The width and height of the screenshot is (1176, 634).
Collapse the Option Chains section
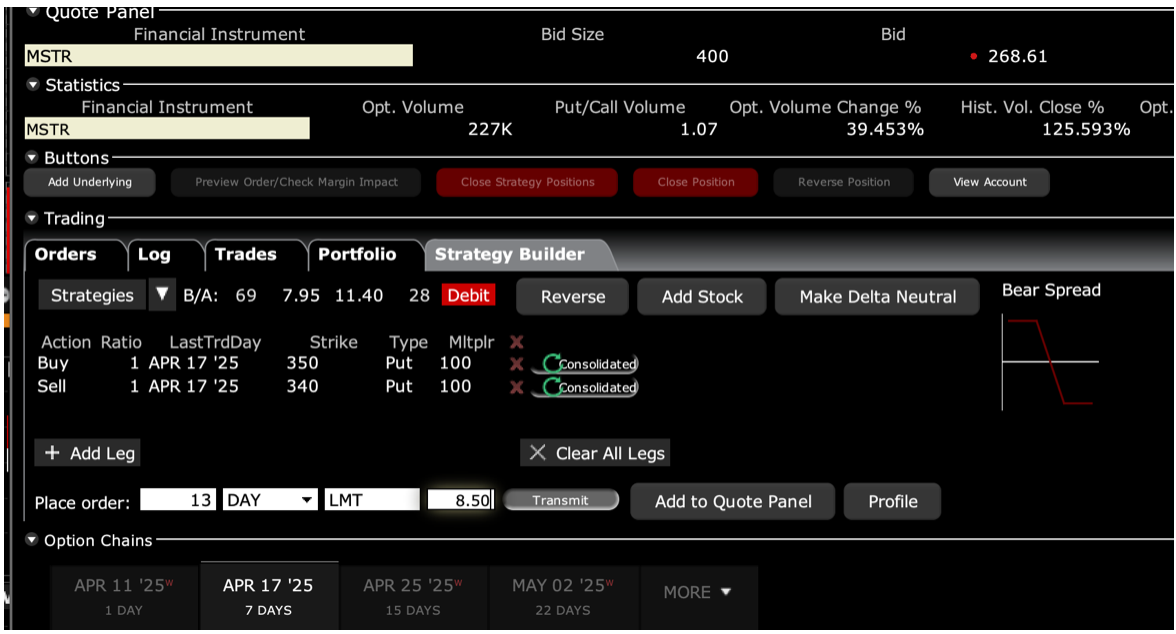pyautogui.click(x=32, y=541)
